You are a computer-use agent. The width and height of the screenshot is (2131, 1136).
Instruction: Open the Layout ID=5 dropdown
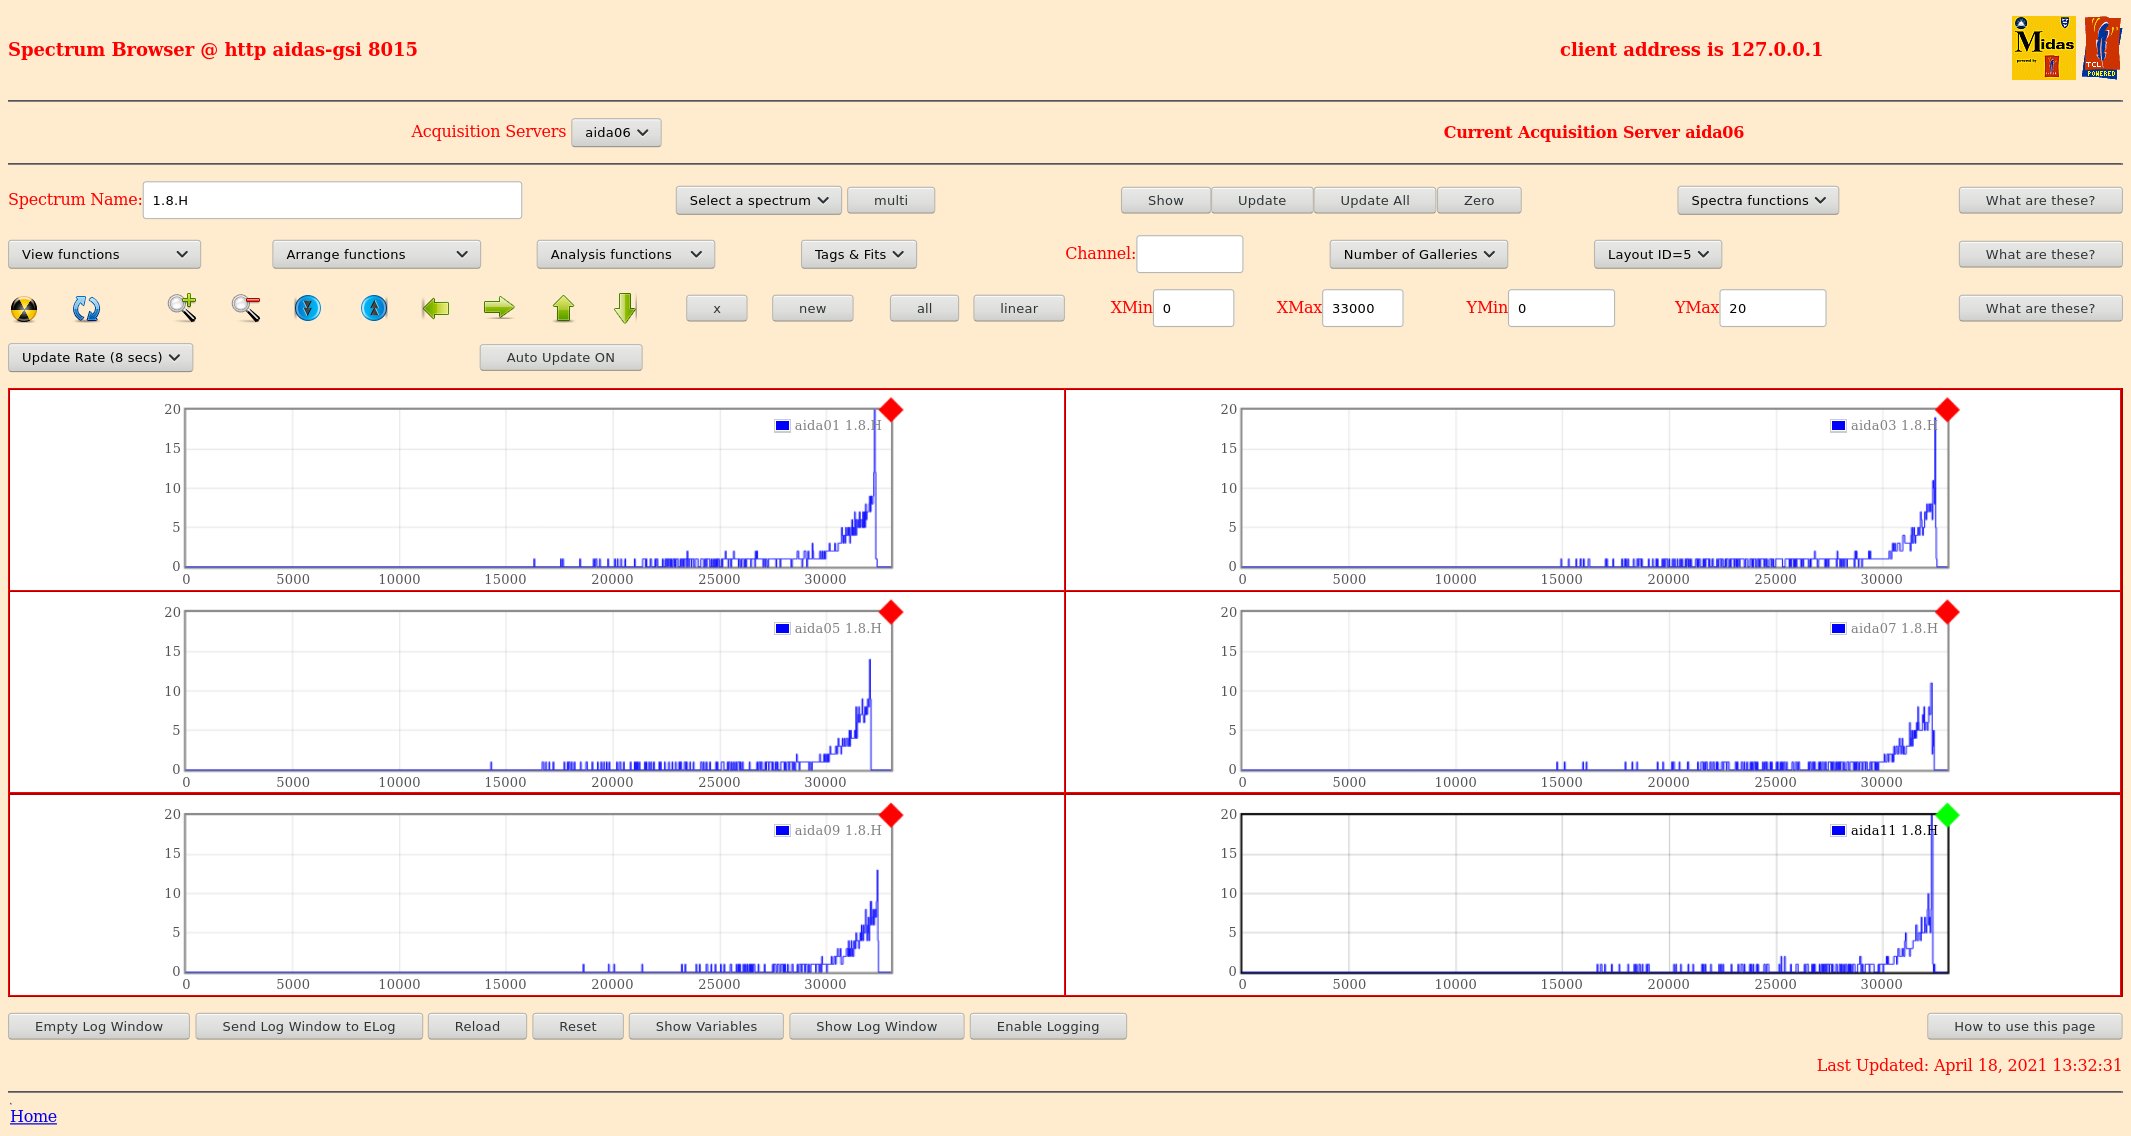(1657, 254)
